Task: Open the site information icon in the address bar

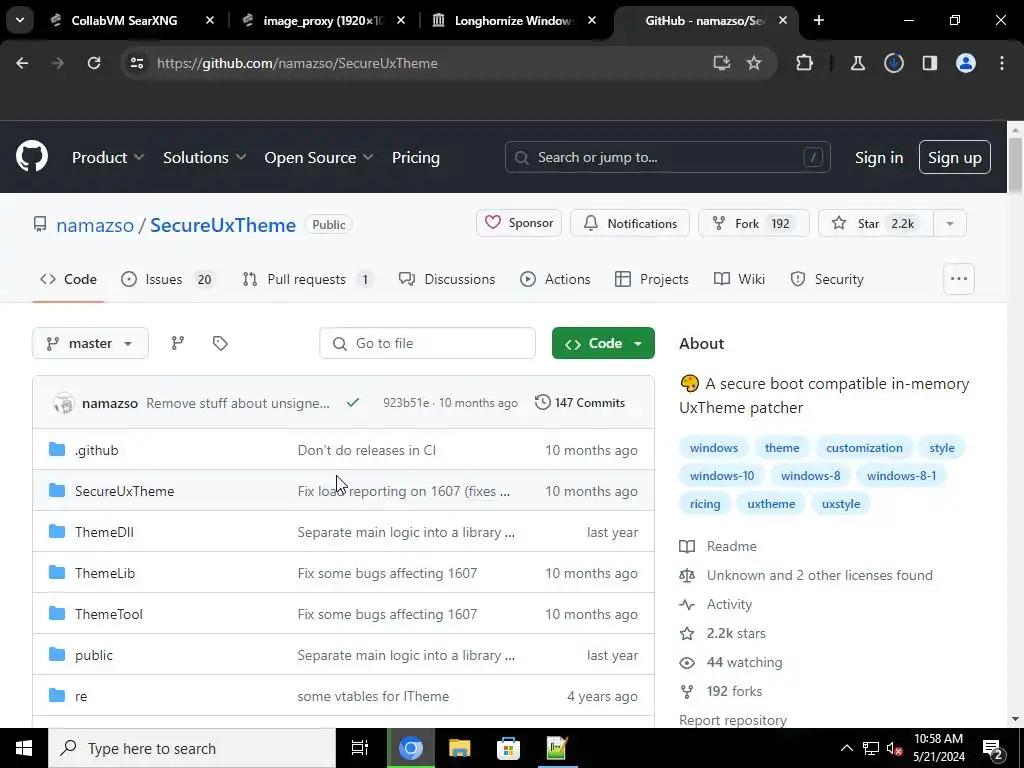Action: 137,63
